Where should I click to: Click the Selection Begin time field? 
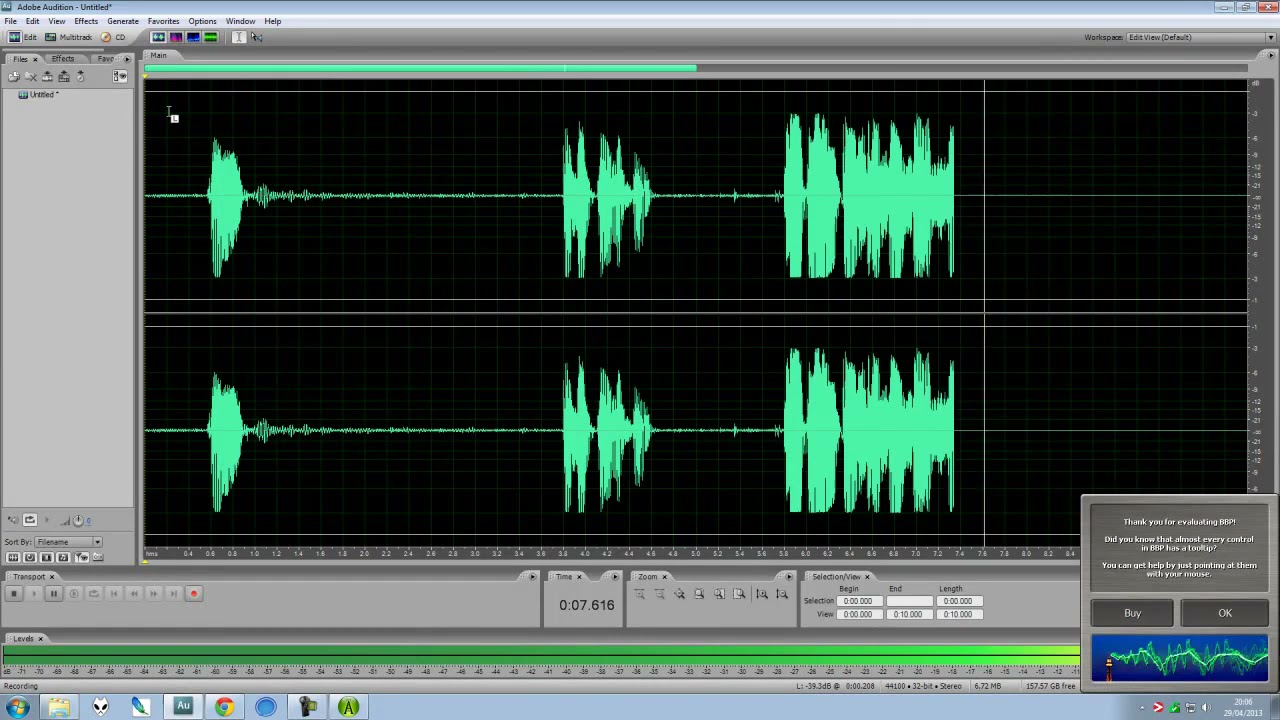coord(858,601)
